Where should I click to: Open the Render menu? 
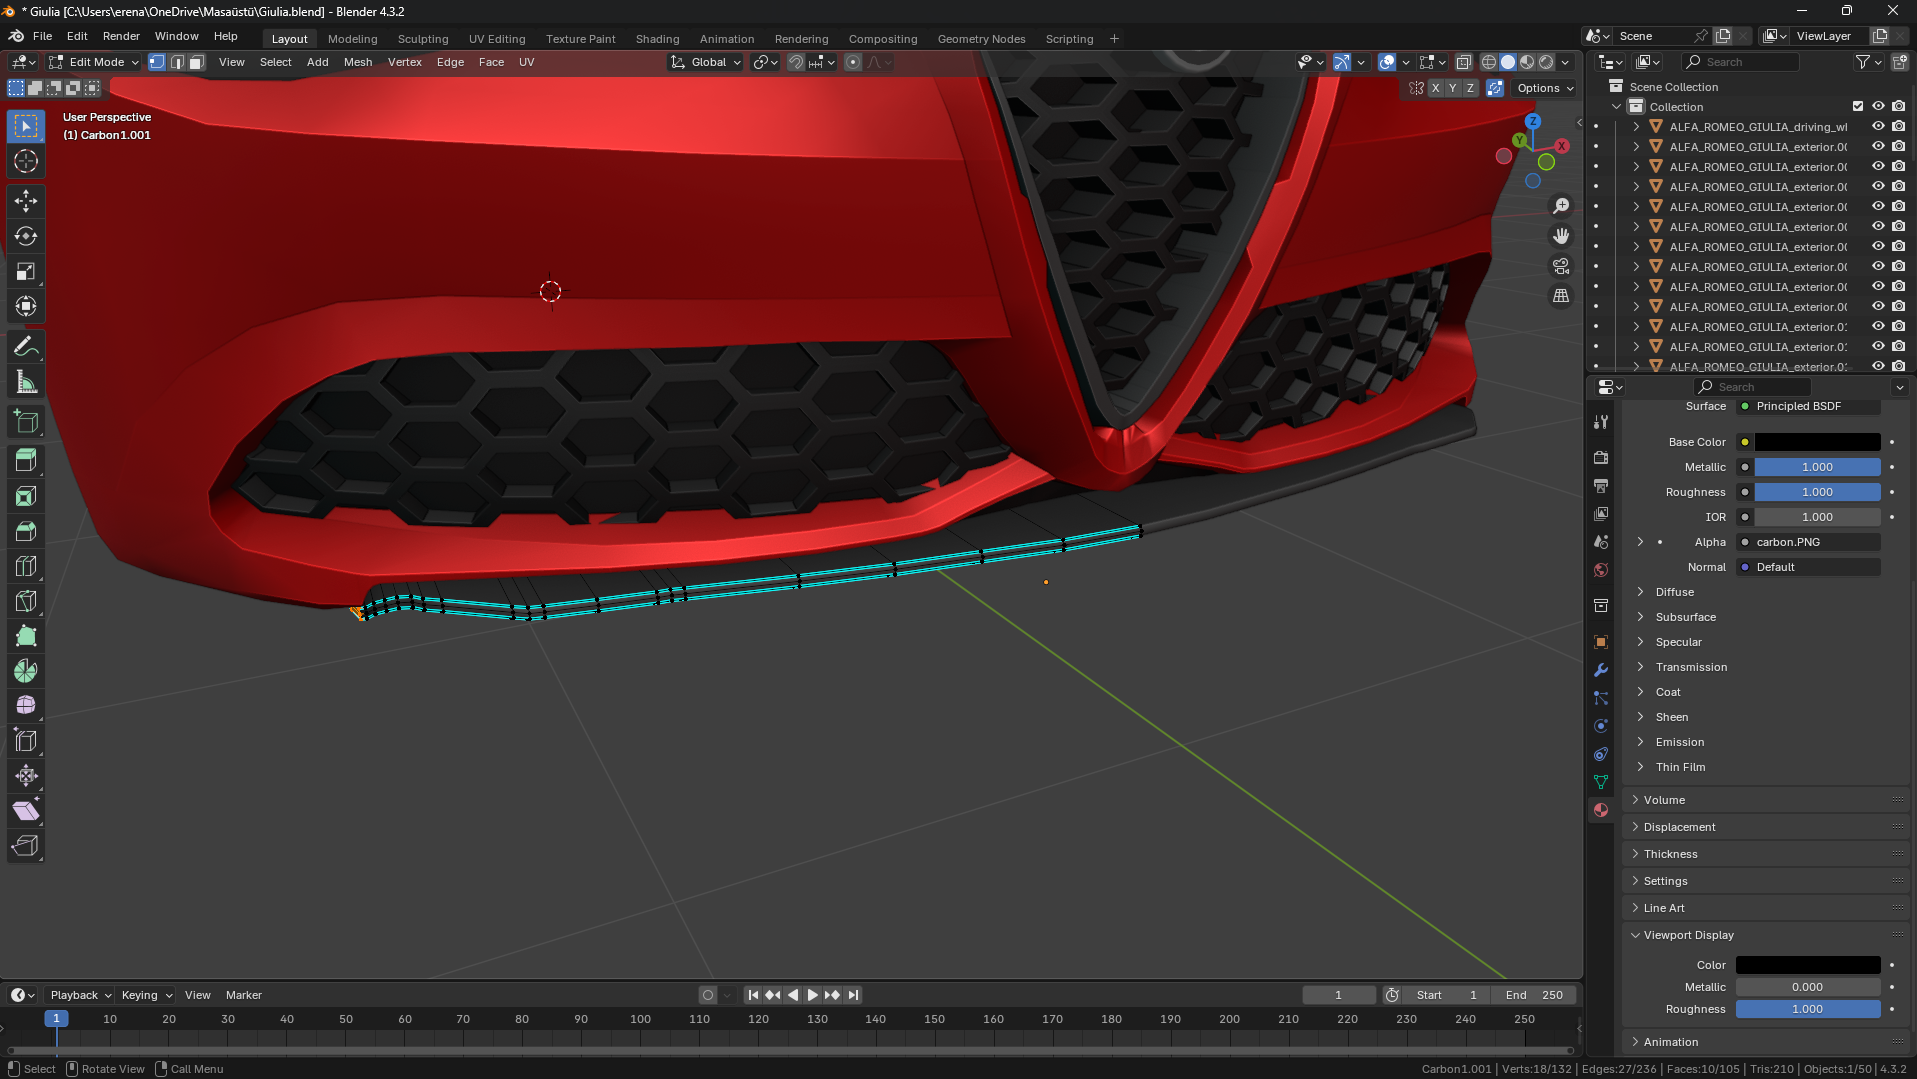pos(121,36)
